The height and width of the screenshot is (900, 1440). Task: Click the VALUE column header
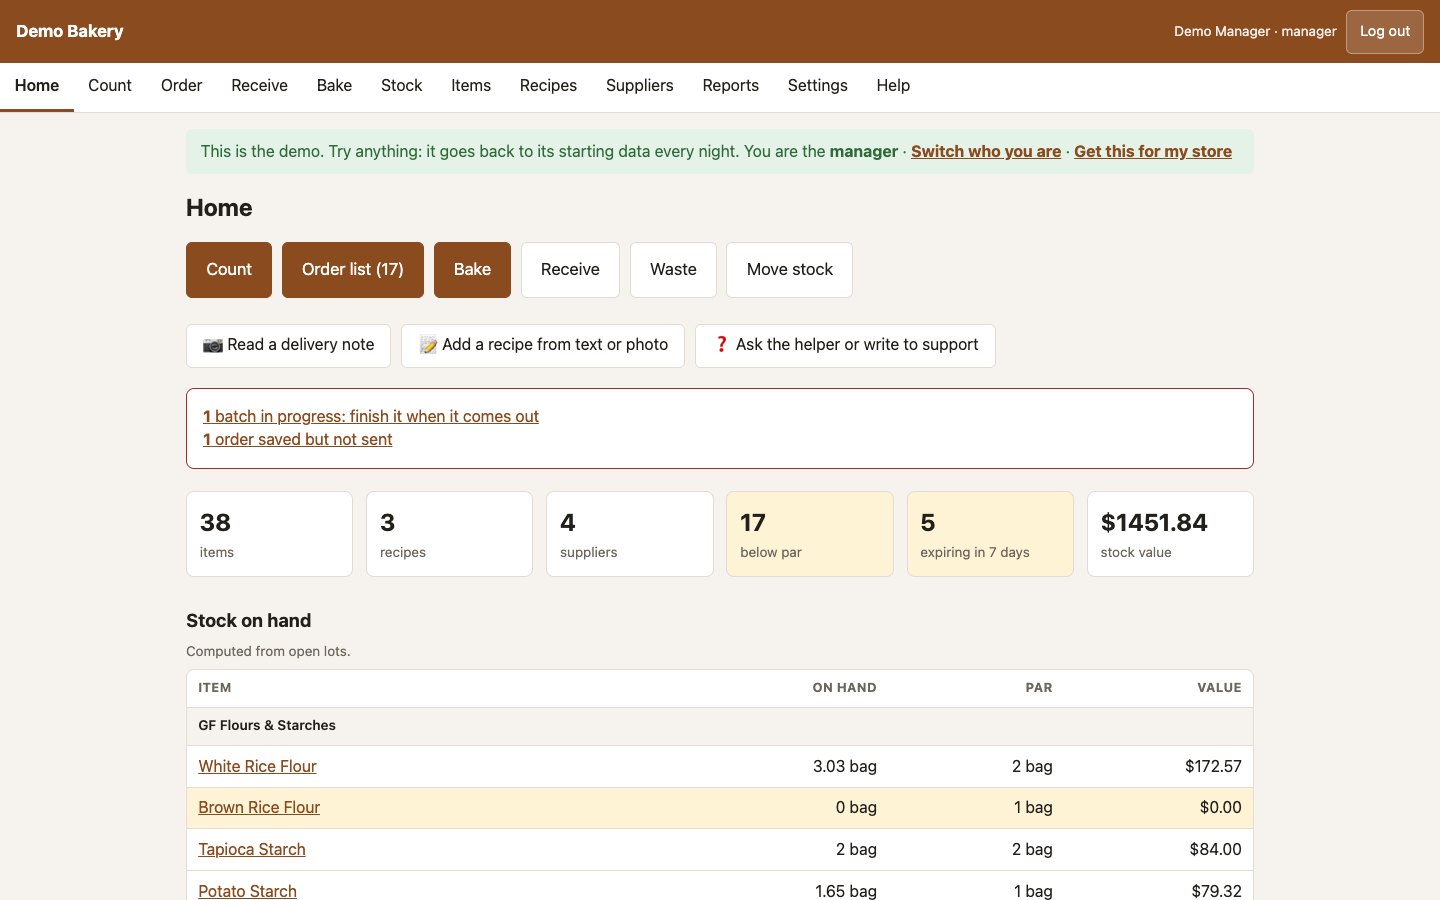[x=1219, y=688]
